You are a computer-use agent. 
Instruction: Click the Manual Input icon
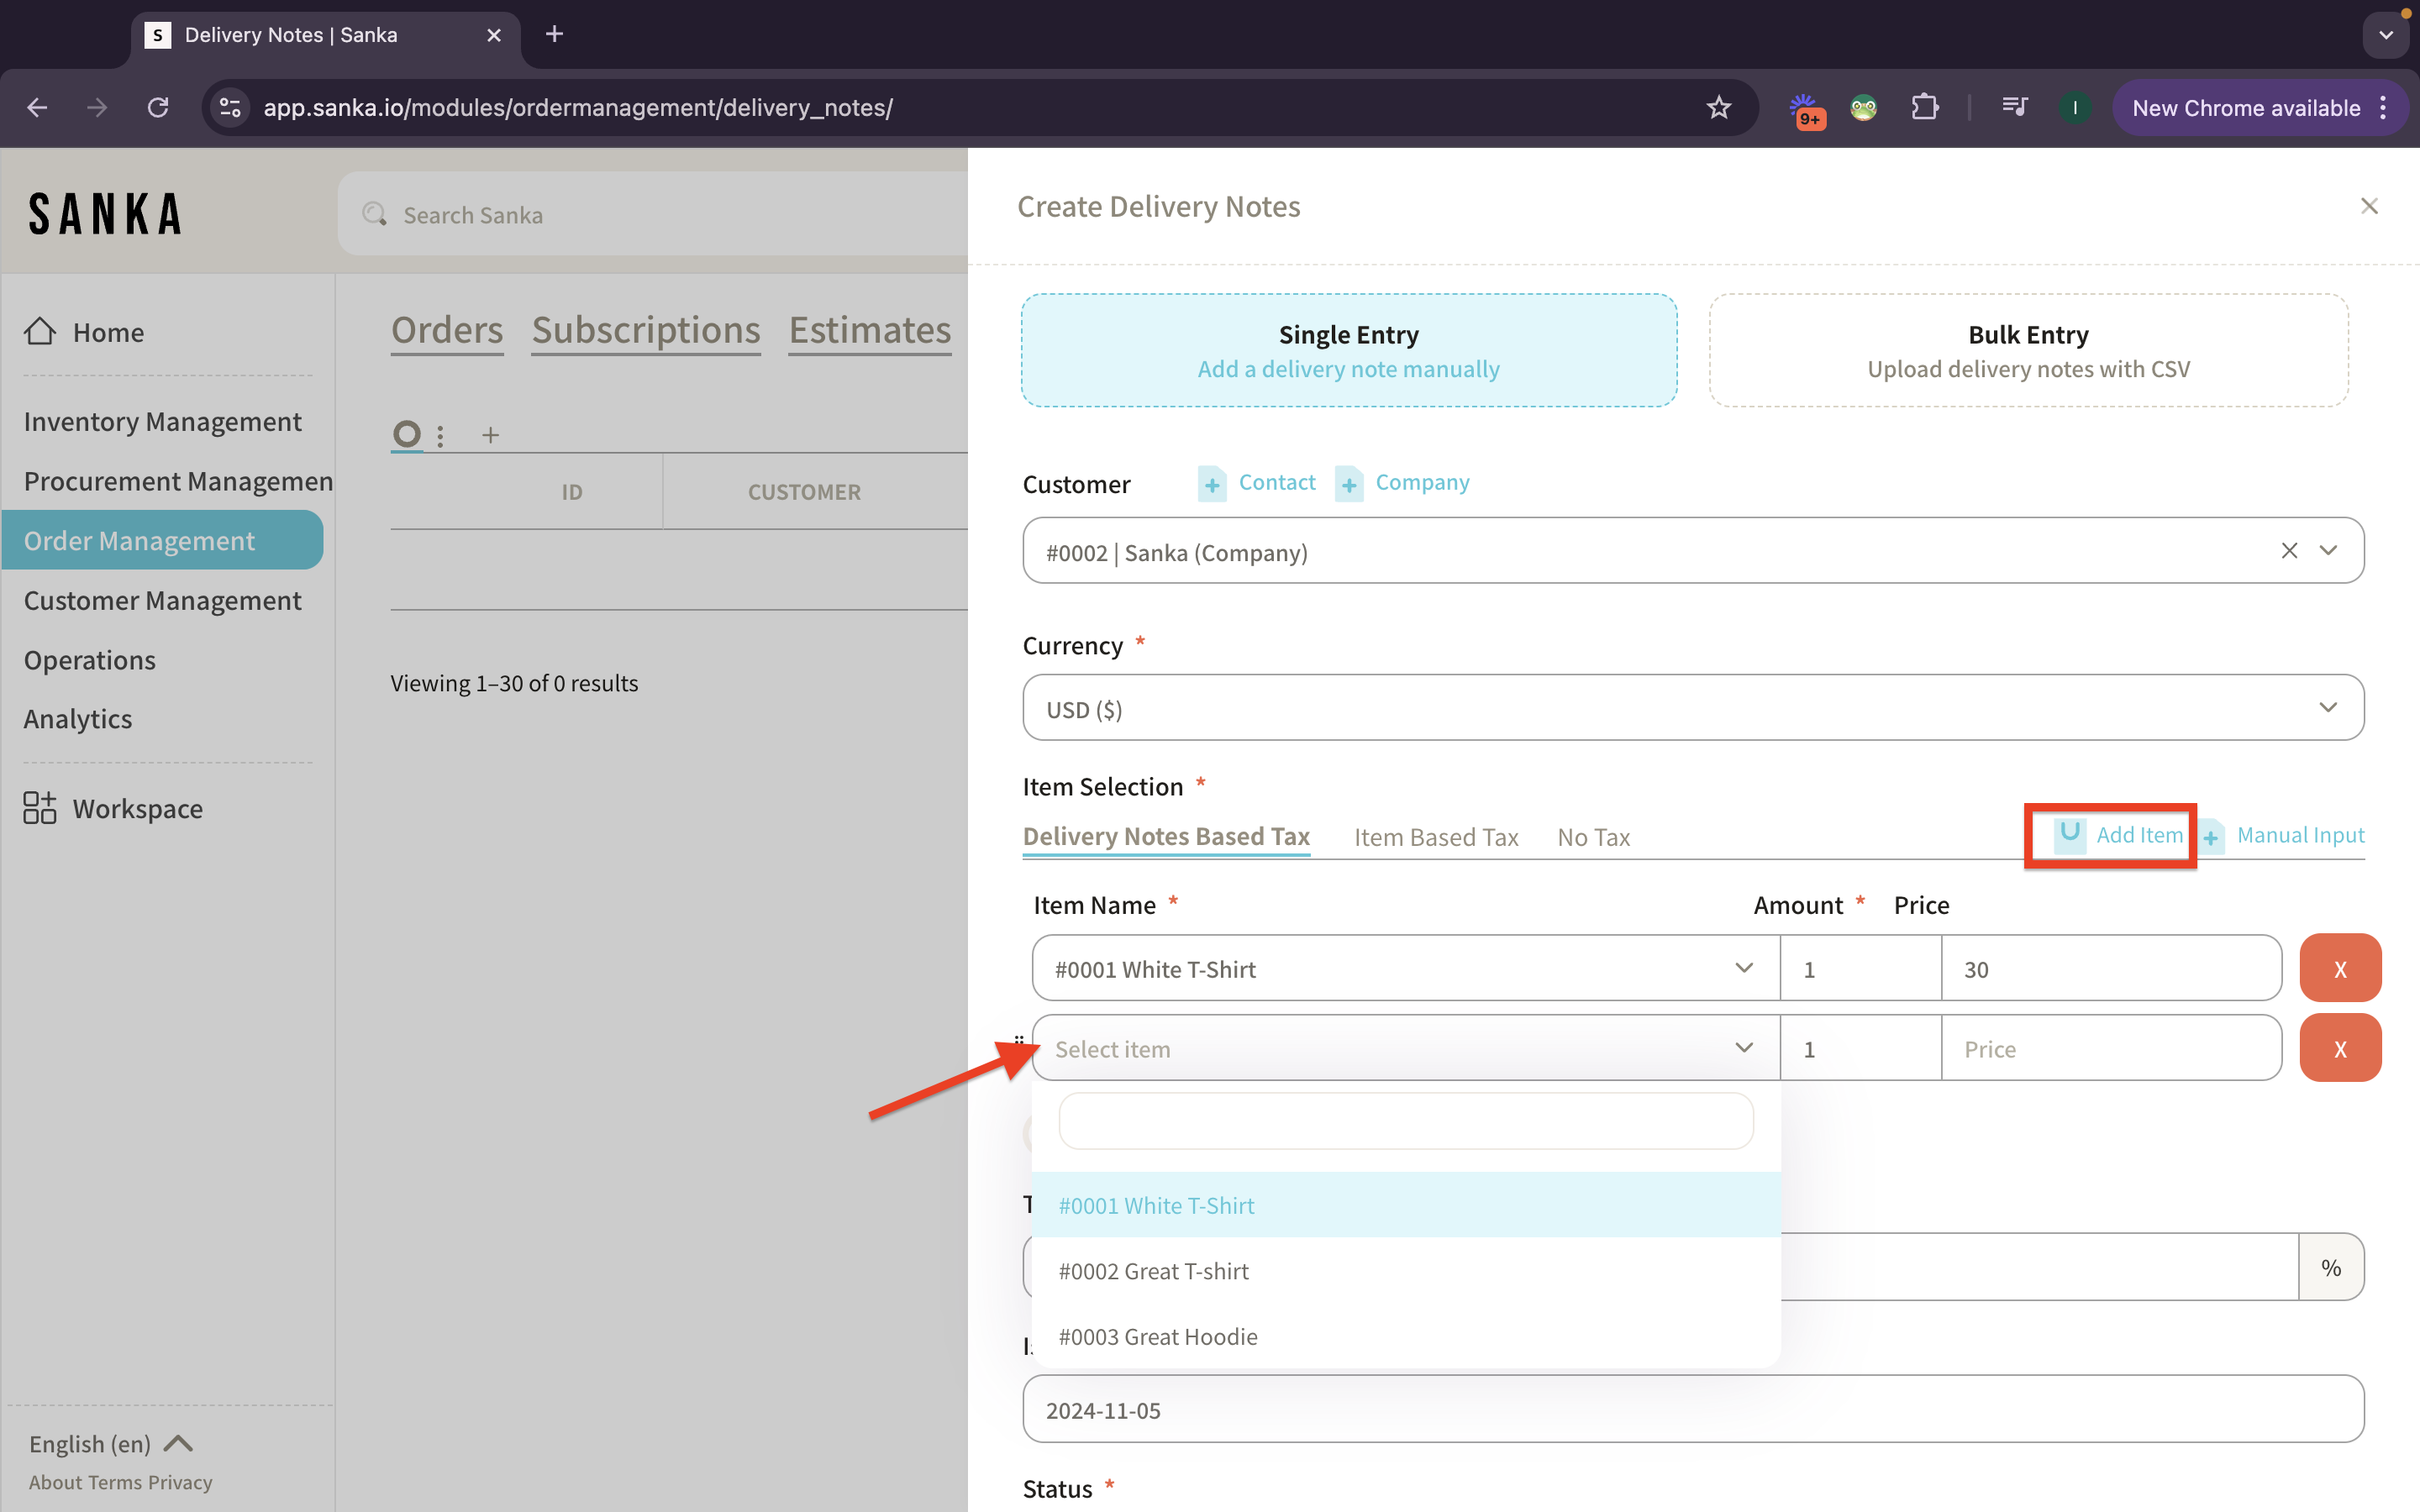coord(2211,834)
